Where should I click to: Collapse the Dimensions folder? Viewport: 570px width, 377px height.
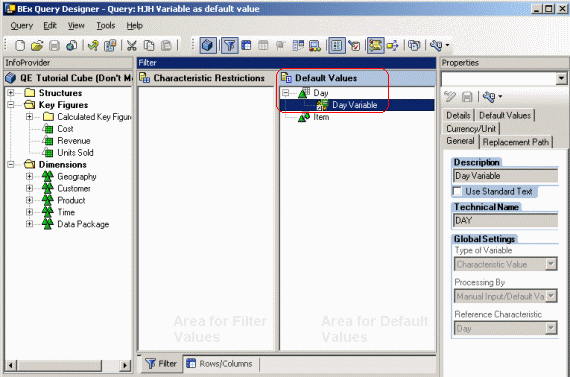click(11, 164)
